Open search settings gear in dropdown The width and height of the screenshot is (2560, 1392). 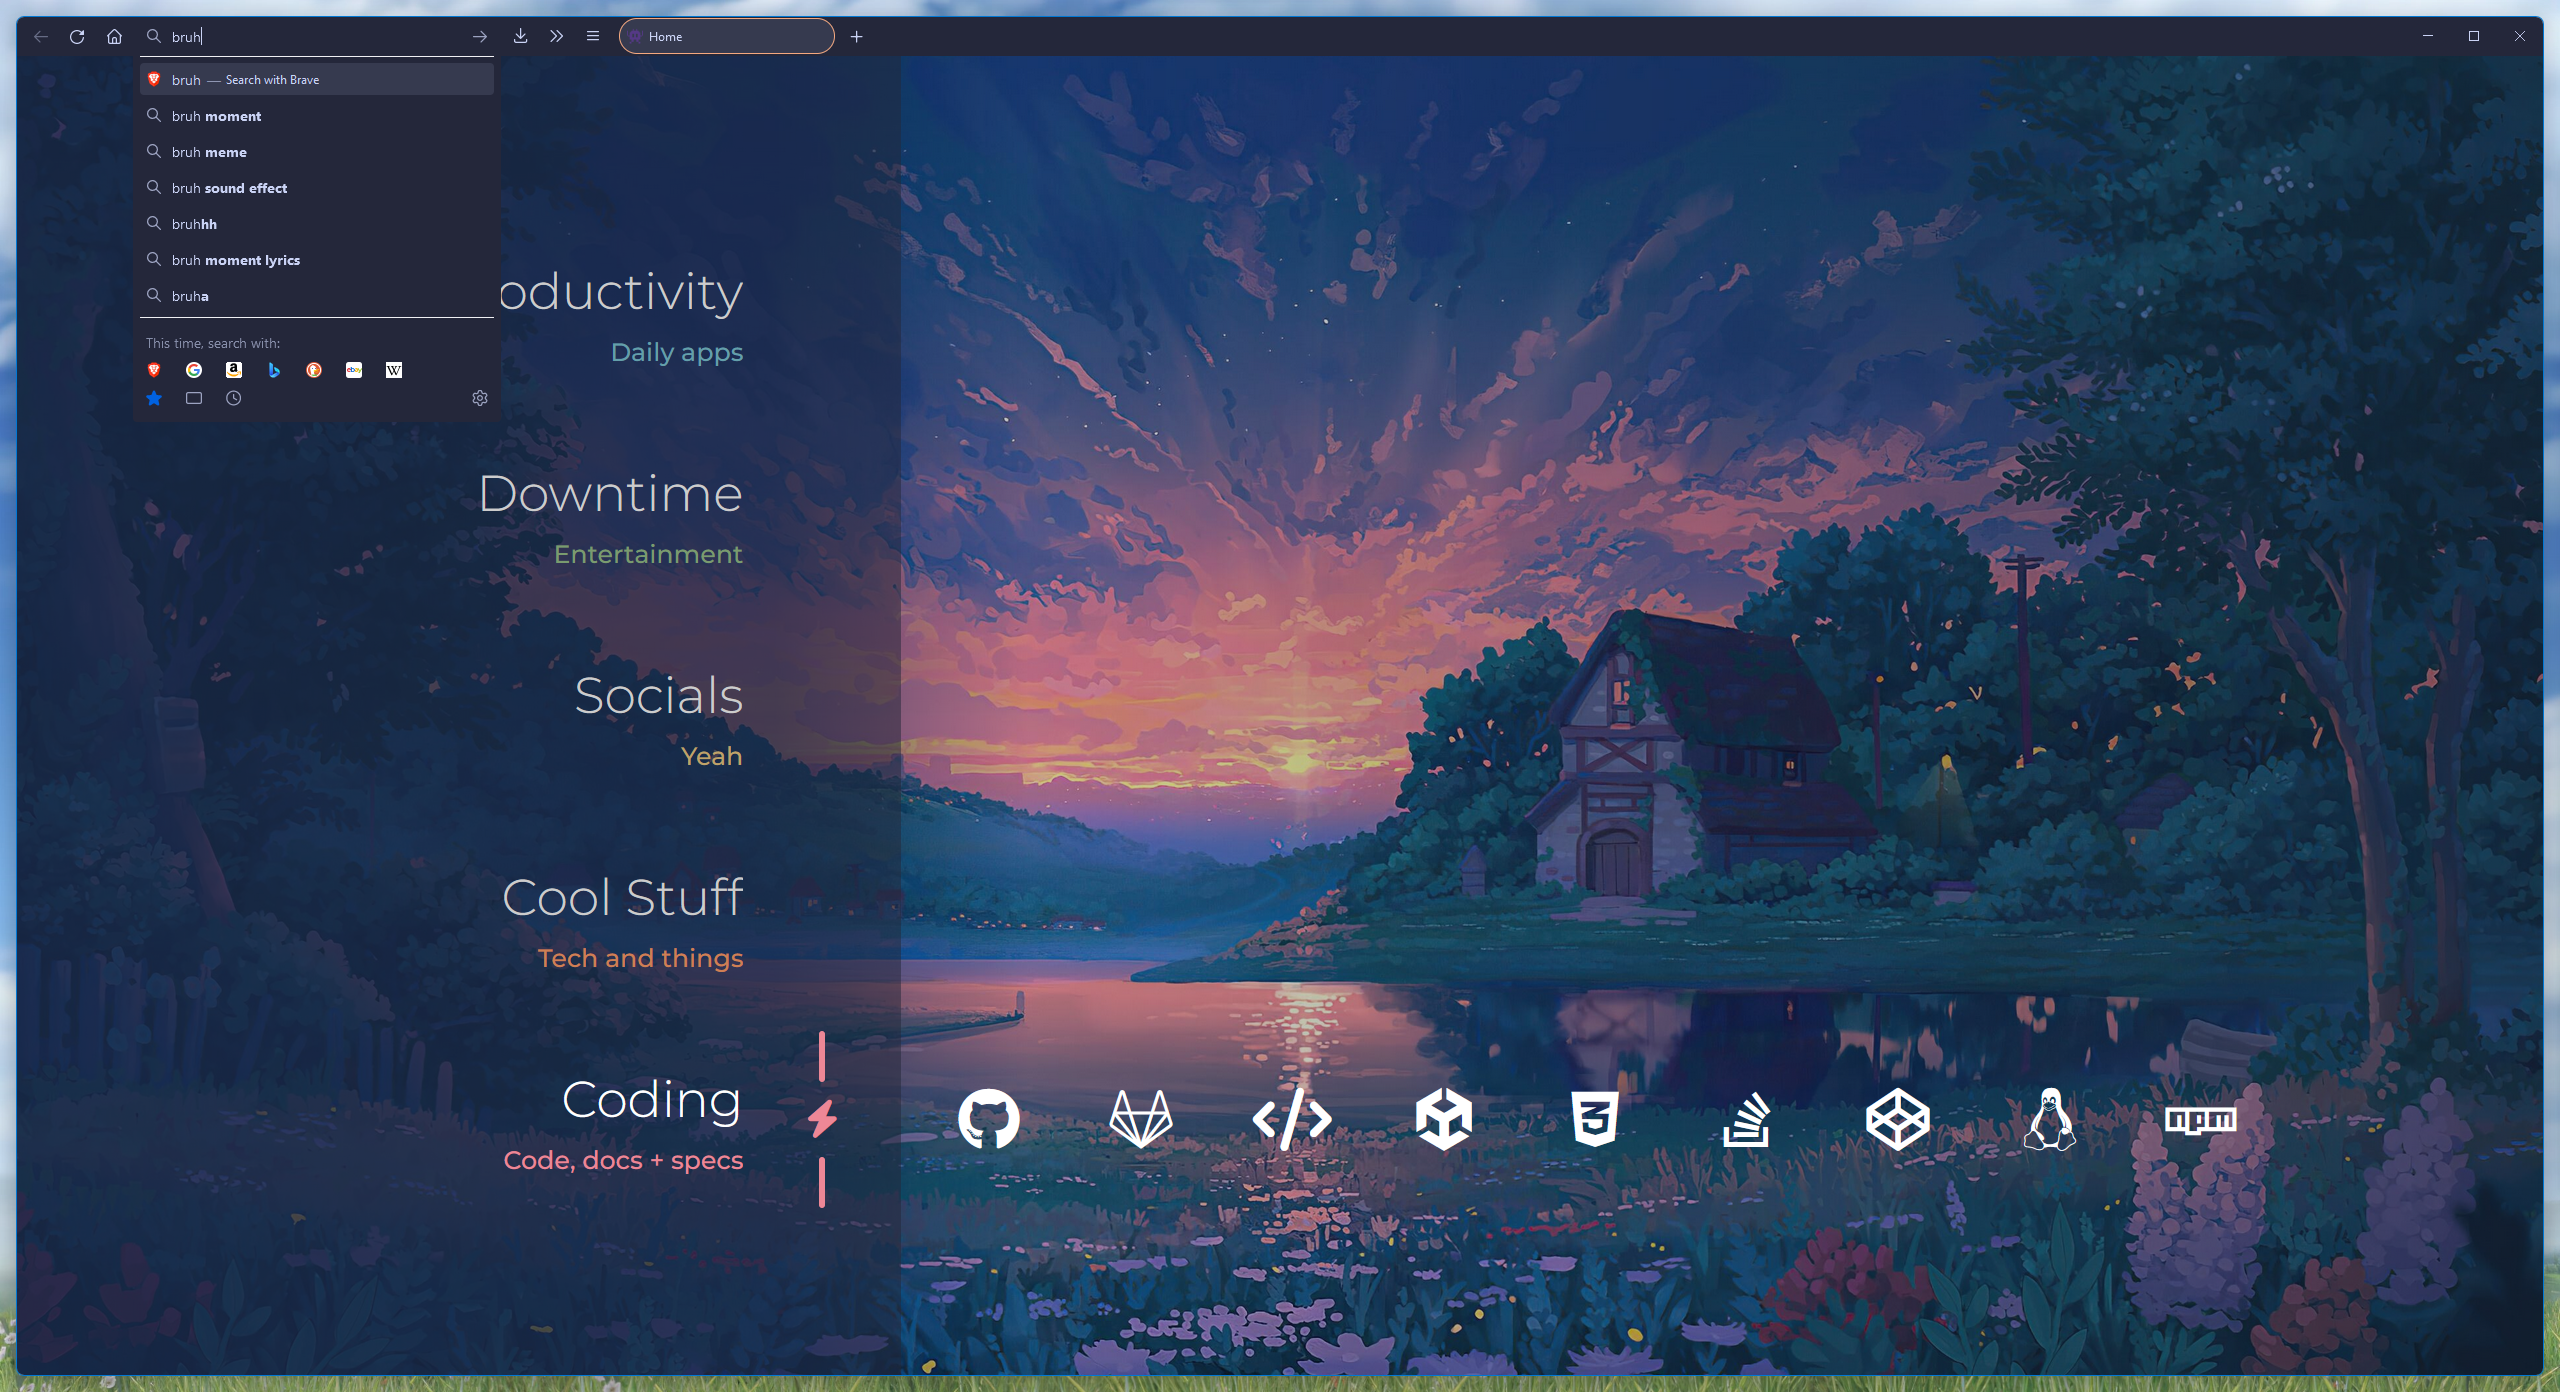point(480,398)
